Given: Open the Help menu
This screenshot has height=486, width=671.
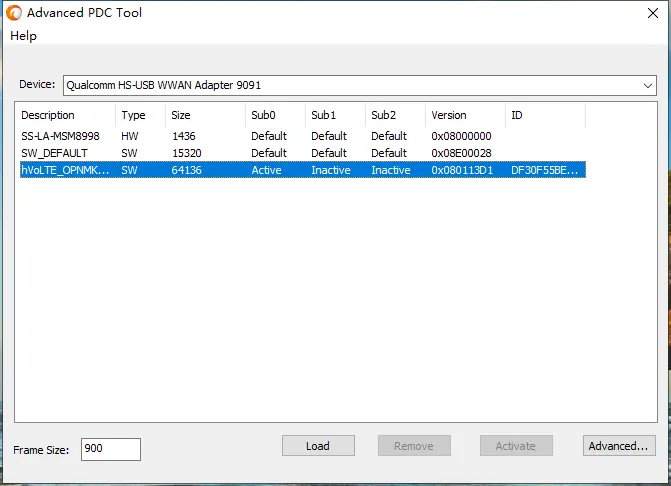Looking at the screenshot, I should point(23,36).
